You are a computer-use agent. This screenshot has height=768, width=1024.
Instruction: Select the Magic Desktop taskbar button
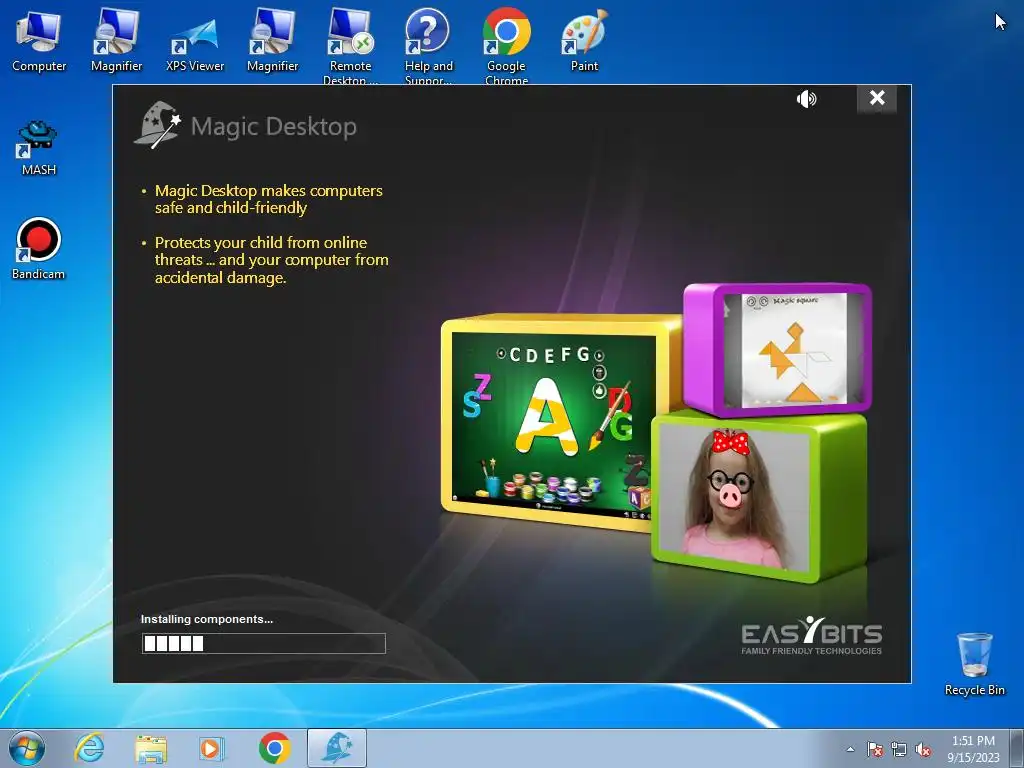tap(337, 748)
